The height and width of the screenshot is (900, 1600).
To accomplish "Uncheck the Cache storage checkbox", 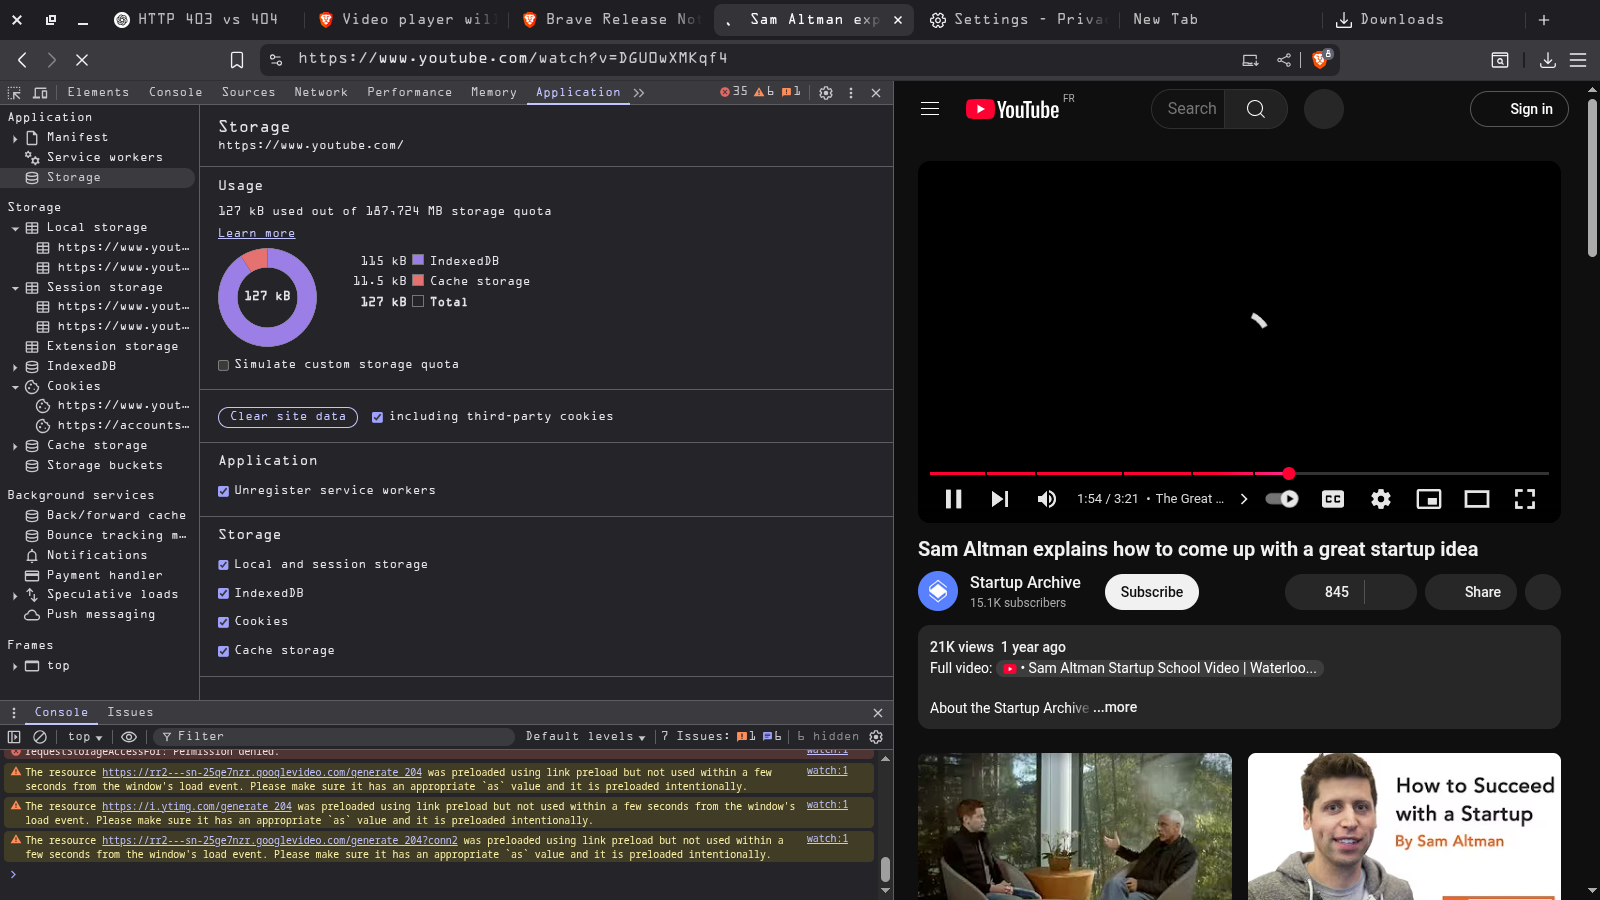I will (x=224, y=651).
